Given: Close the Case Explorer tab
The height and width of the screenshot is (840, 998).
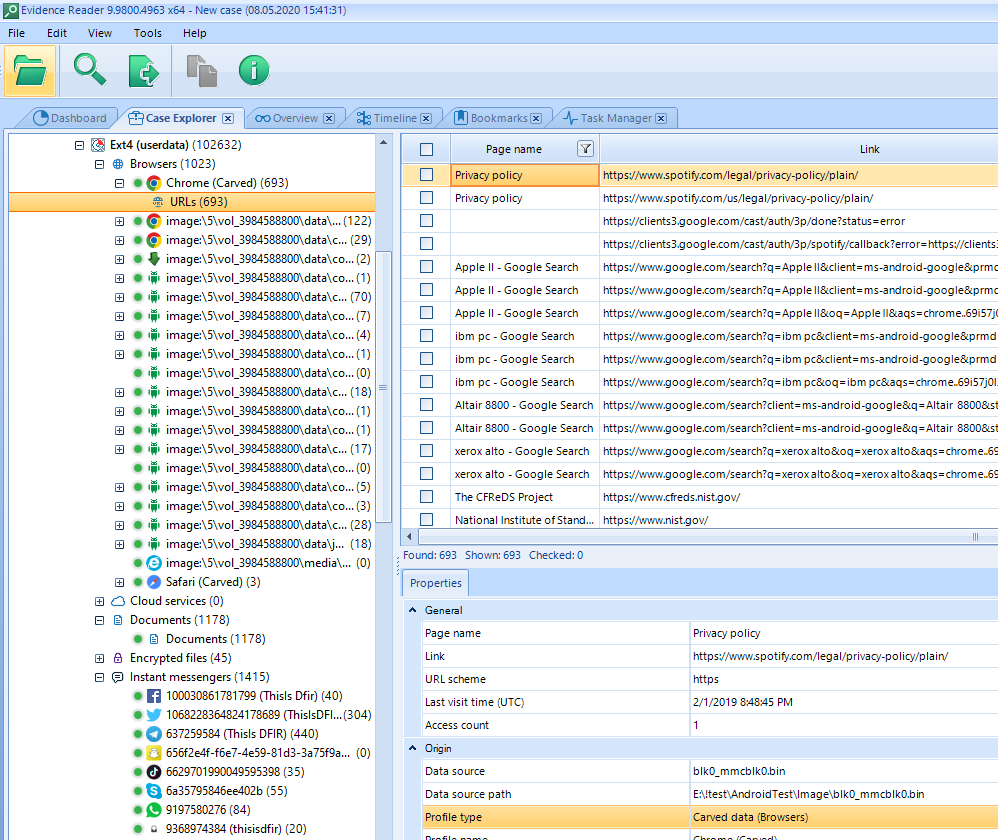Looking at the screenshot, I should tap(228, 118).
